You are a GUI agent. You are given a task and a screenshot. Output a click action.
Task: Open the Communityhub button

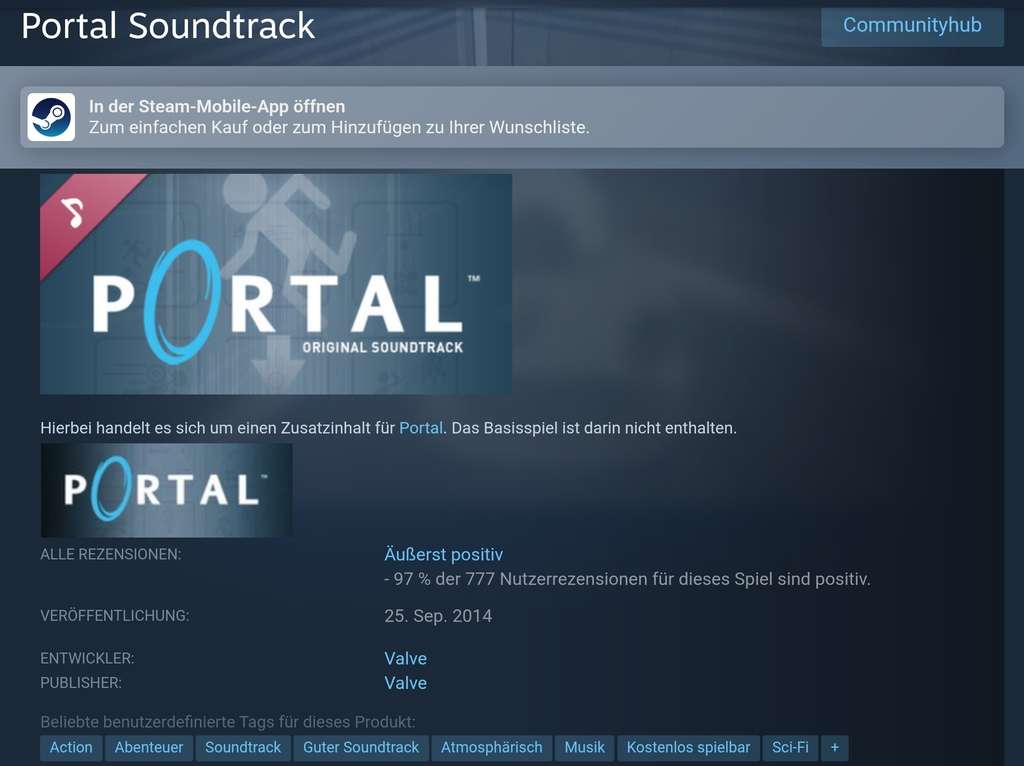912,25
